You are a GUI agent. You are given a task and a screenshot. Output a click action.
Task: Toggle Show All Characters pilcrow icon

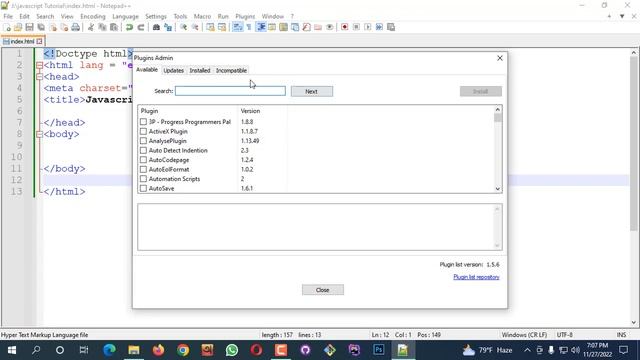pos(249,27)
